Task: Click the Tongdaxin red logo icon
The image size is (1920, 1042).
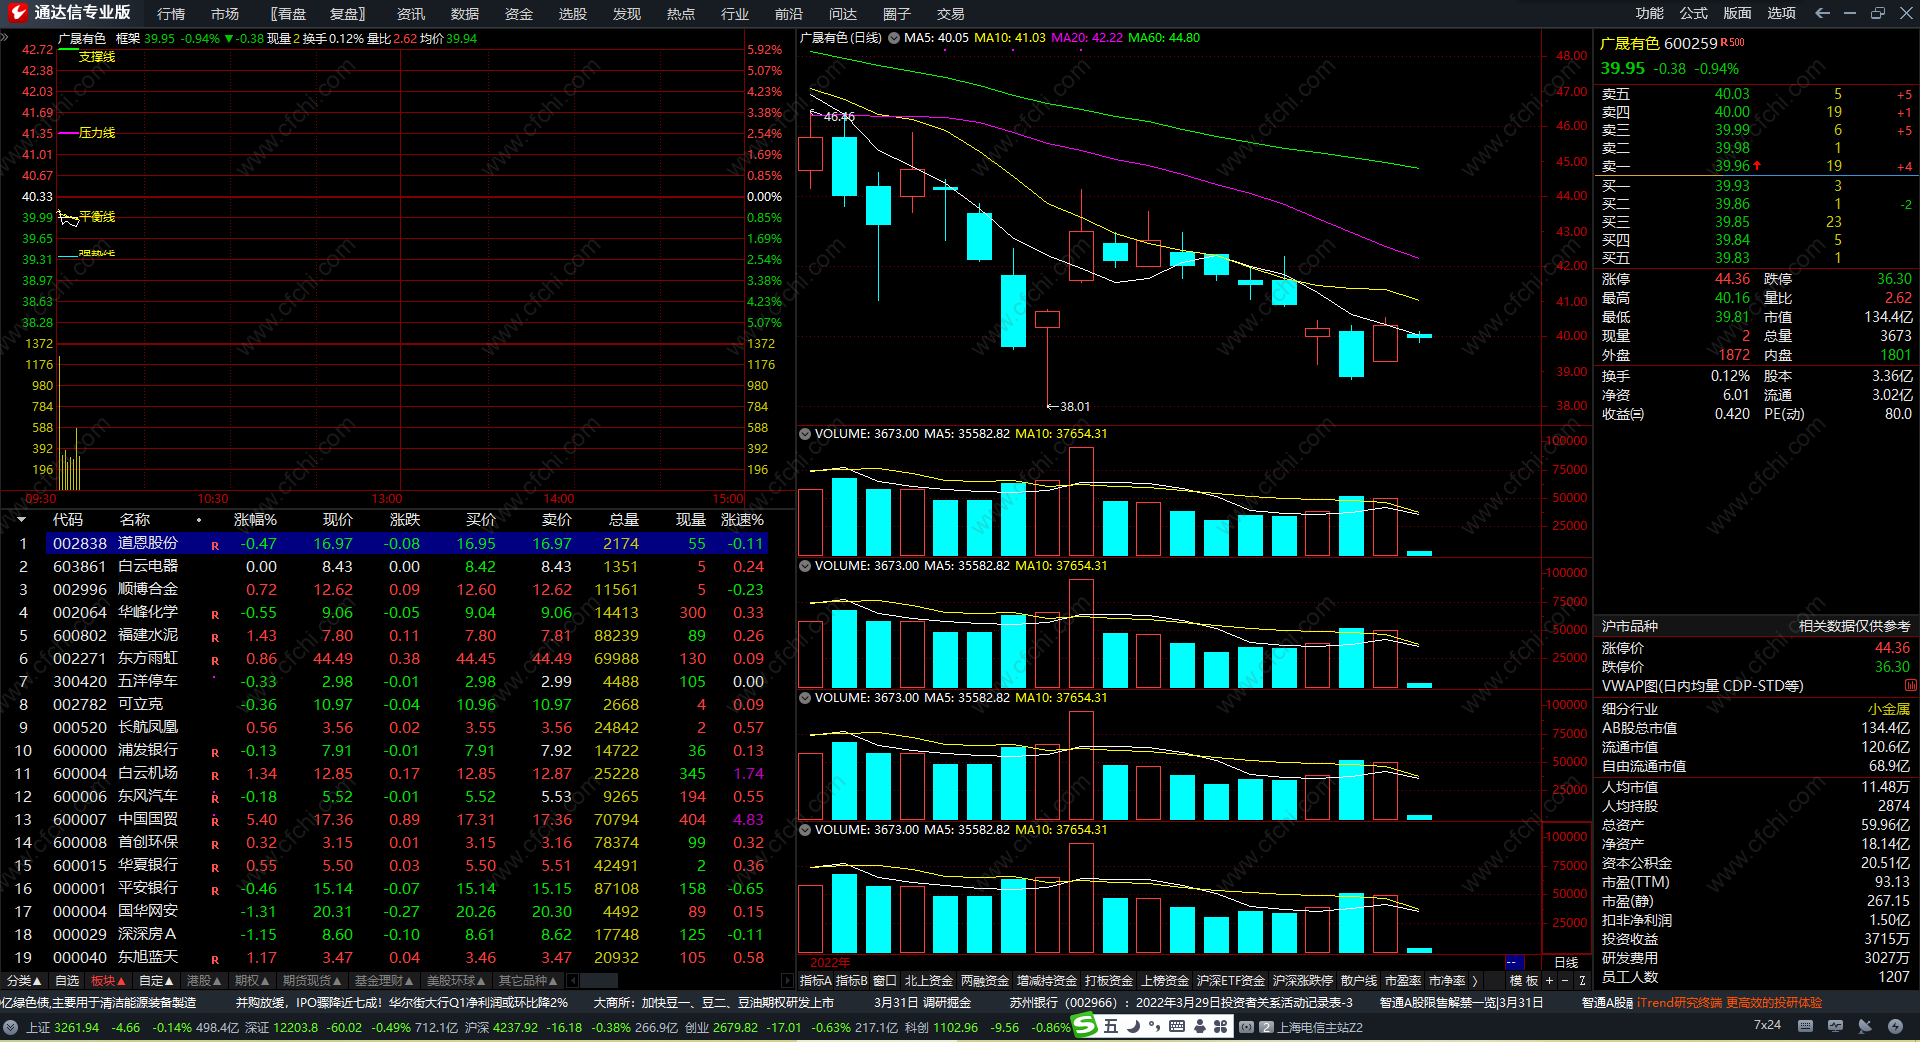Action: pos(17,13)
